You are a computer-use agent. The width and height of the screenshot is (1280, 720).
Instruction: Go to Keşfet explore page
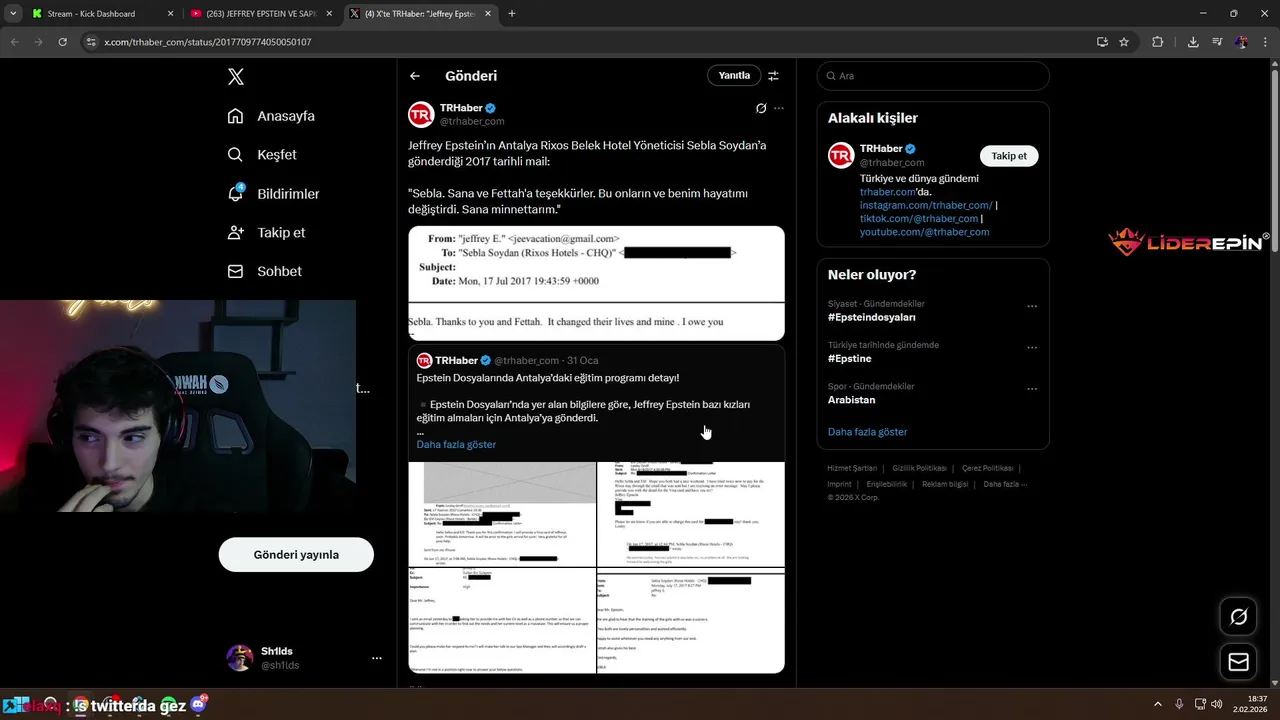pyautogui.click(x=262, y=155)
